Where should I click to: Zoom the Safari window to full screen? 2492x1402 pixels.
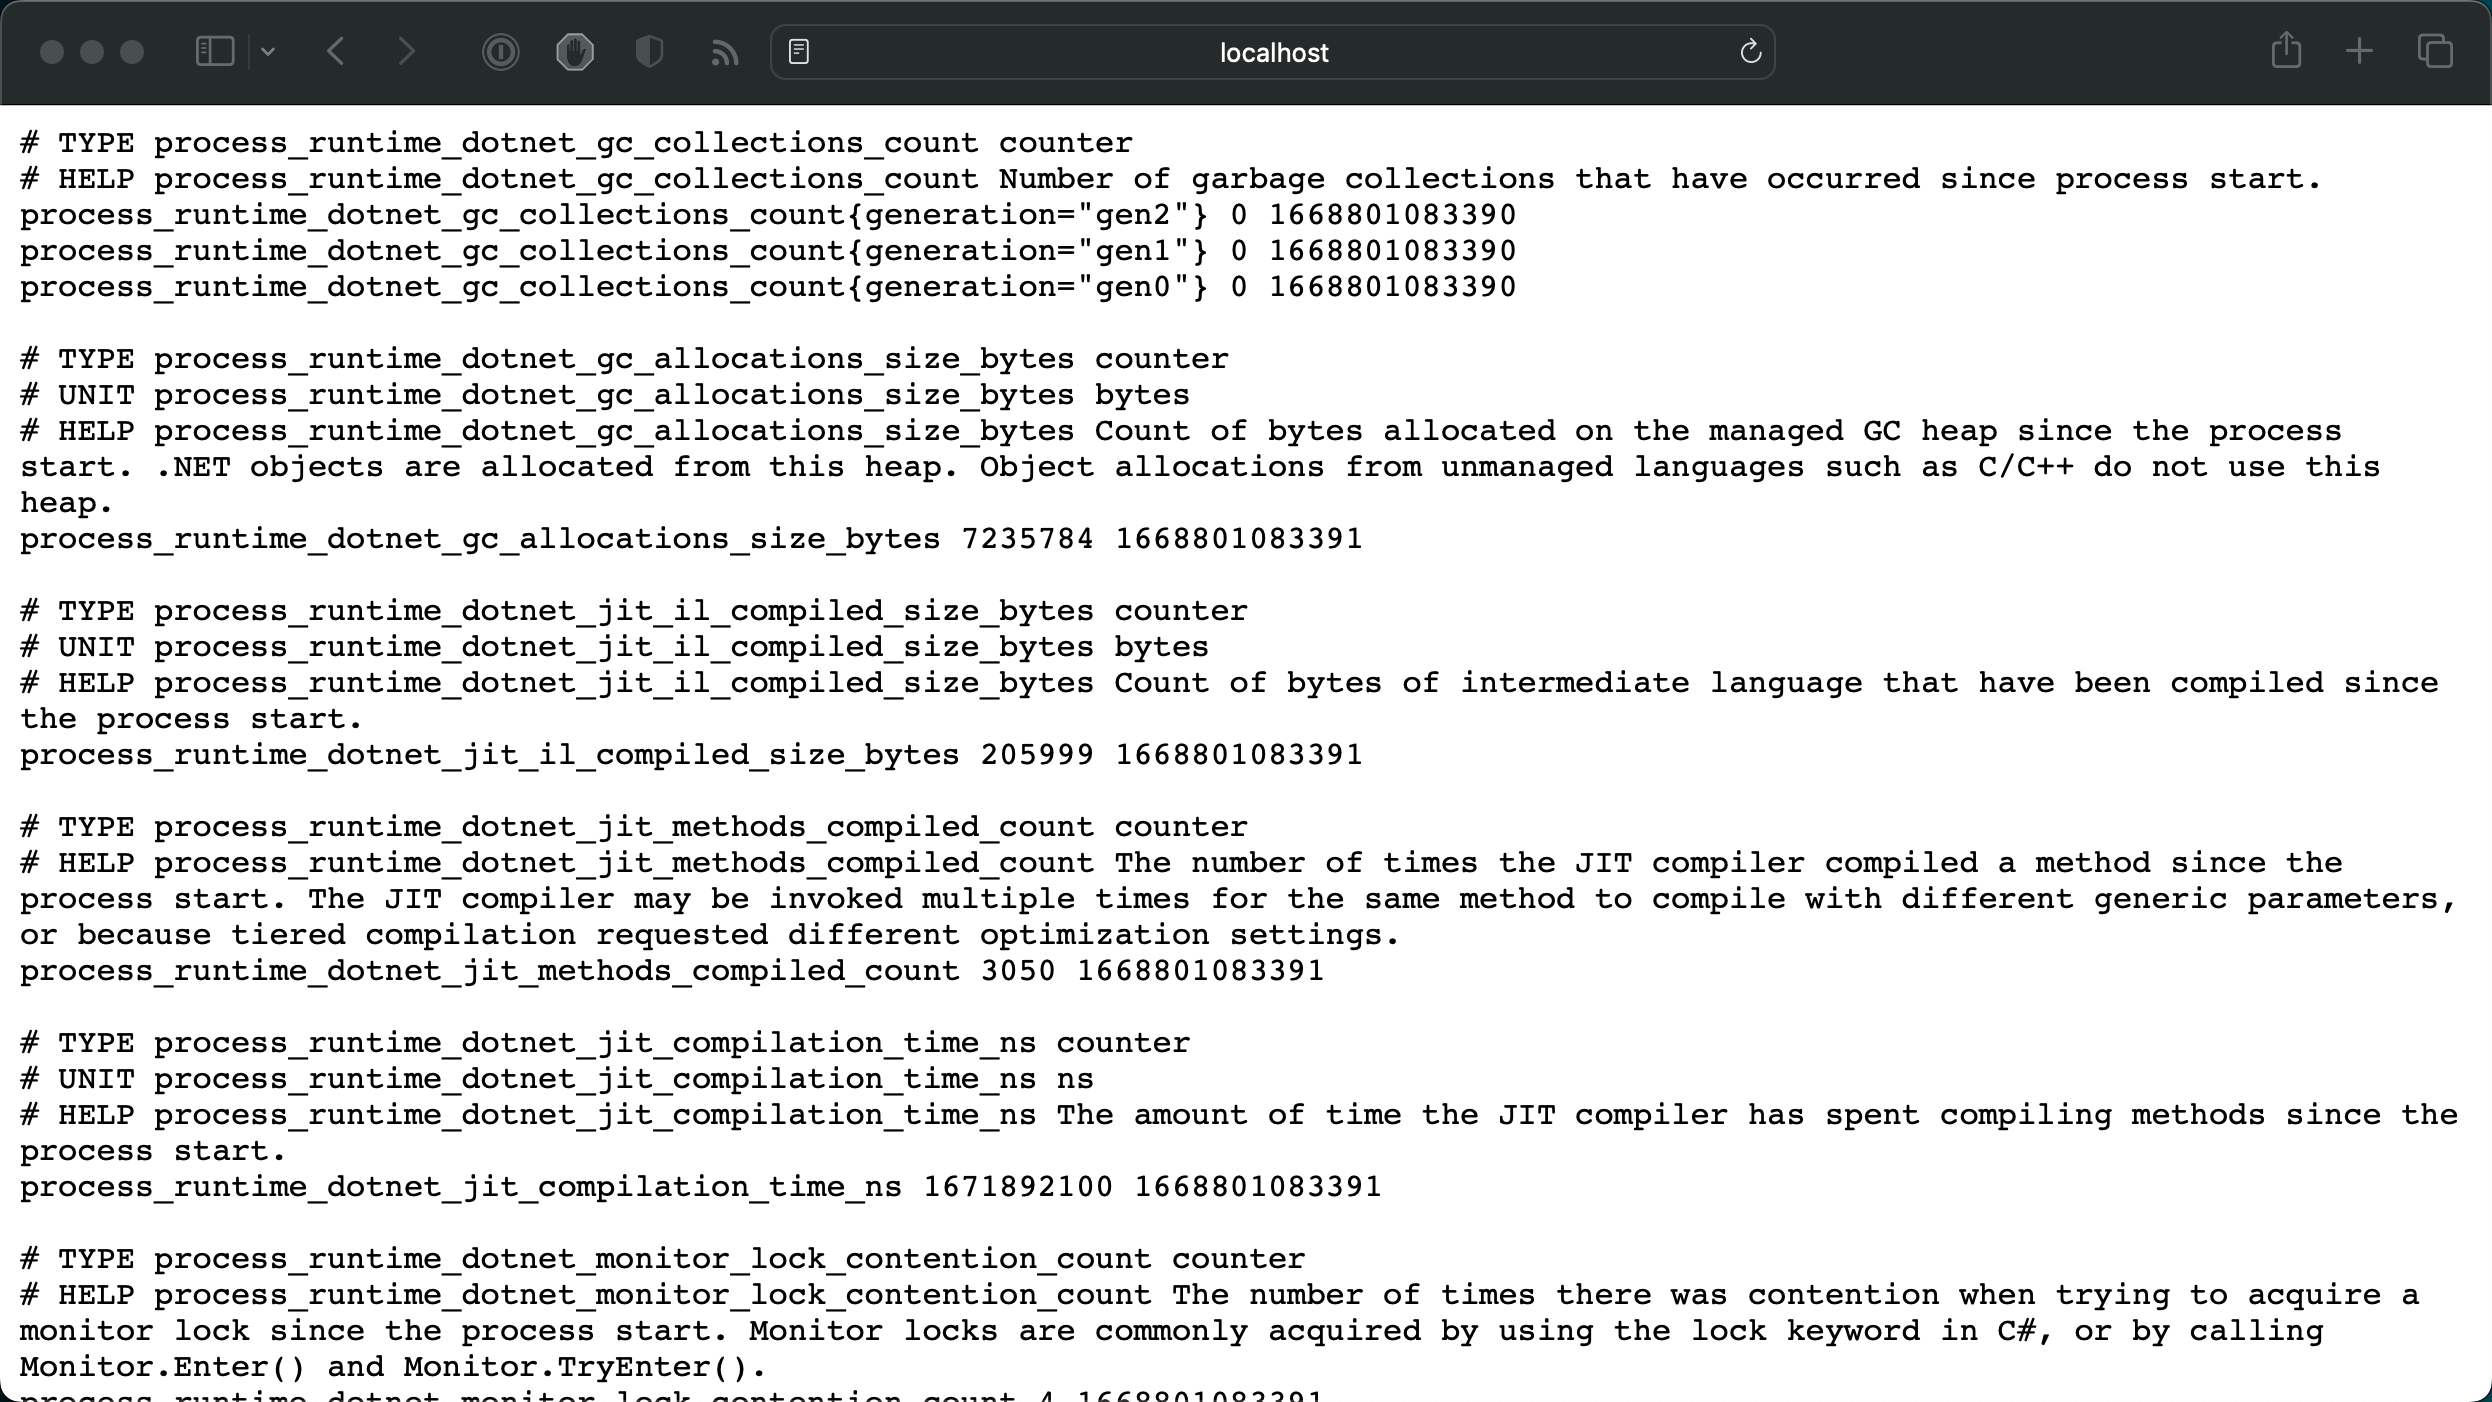132,52
